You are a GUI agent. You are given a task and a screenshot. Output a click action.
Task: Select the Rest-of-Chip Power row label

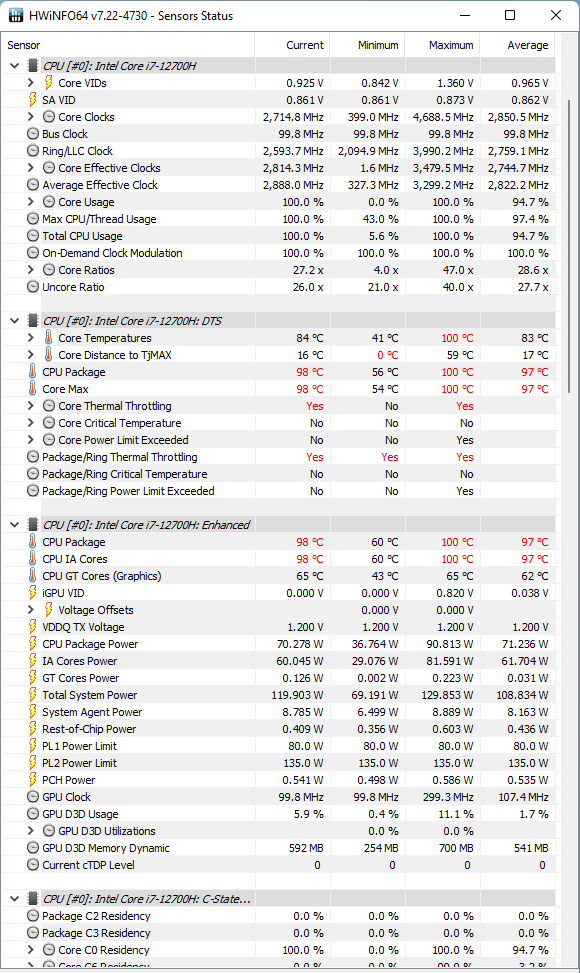tap(89, 729)
